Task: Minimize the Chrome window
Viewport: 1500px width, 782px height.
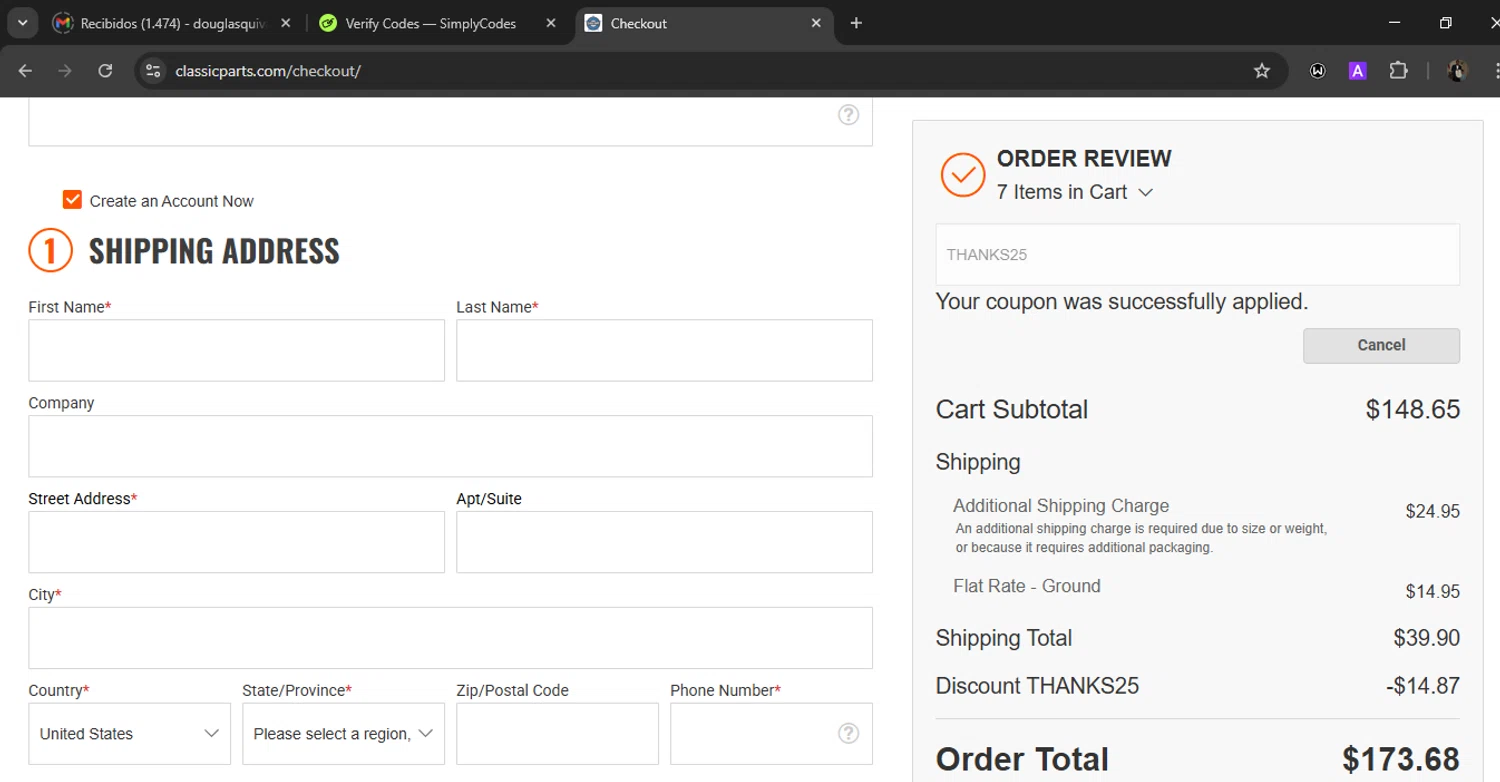Action: click(x=1395, y=23)
